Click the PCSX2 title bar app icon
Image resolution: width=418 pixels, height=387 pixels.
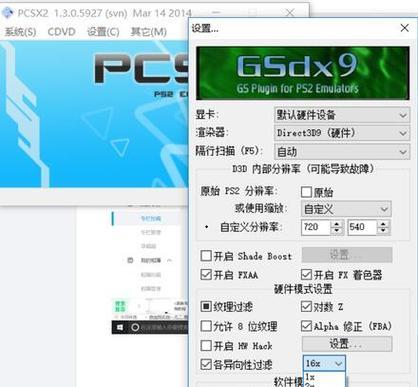8,13
